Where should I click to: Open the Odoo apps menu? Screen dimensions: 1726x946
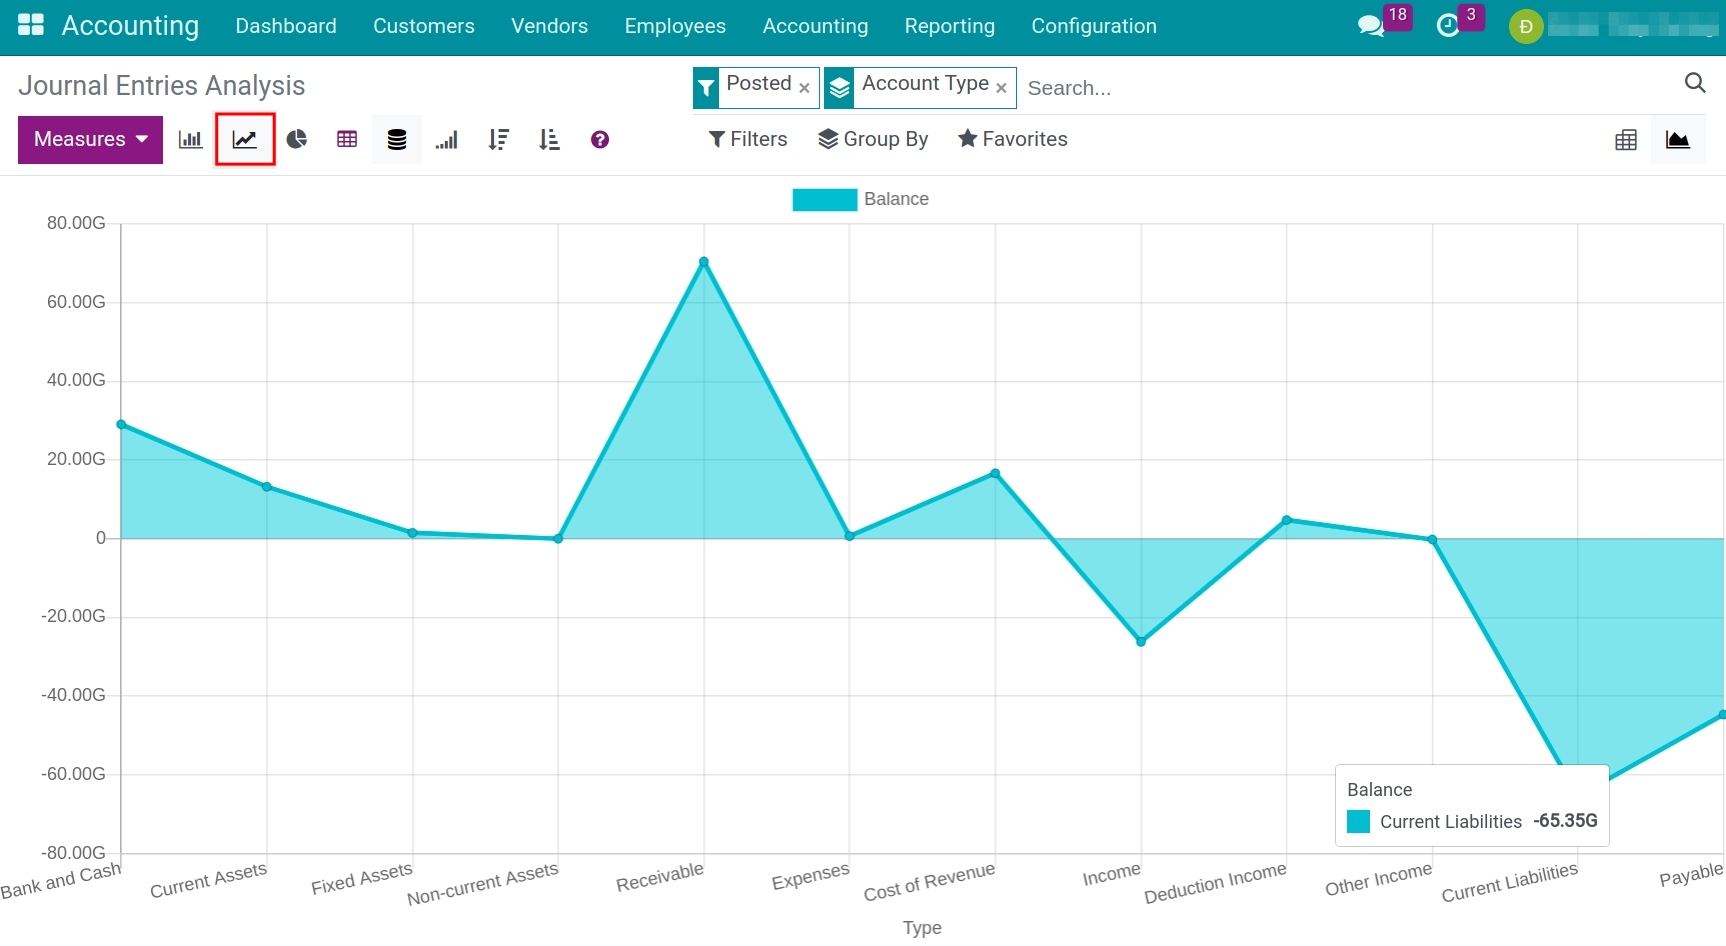pos(30,25)
